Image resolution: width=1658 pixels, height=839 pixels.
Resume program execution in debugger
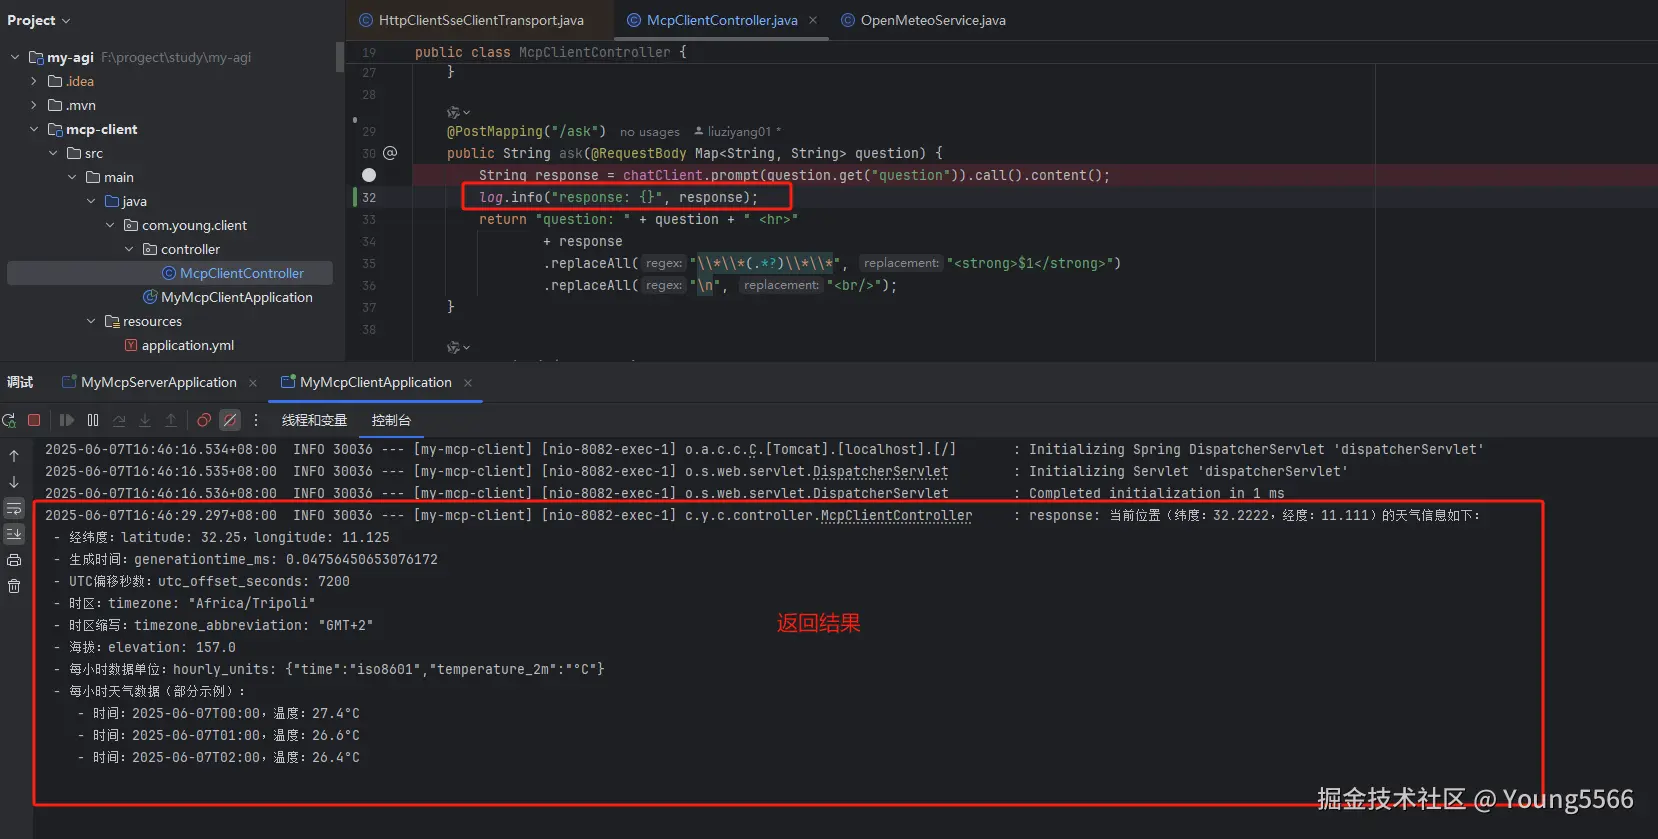67,420
